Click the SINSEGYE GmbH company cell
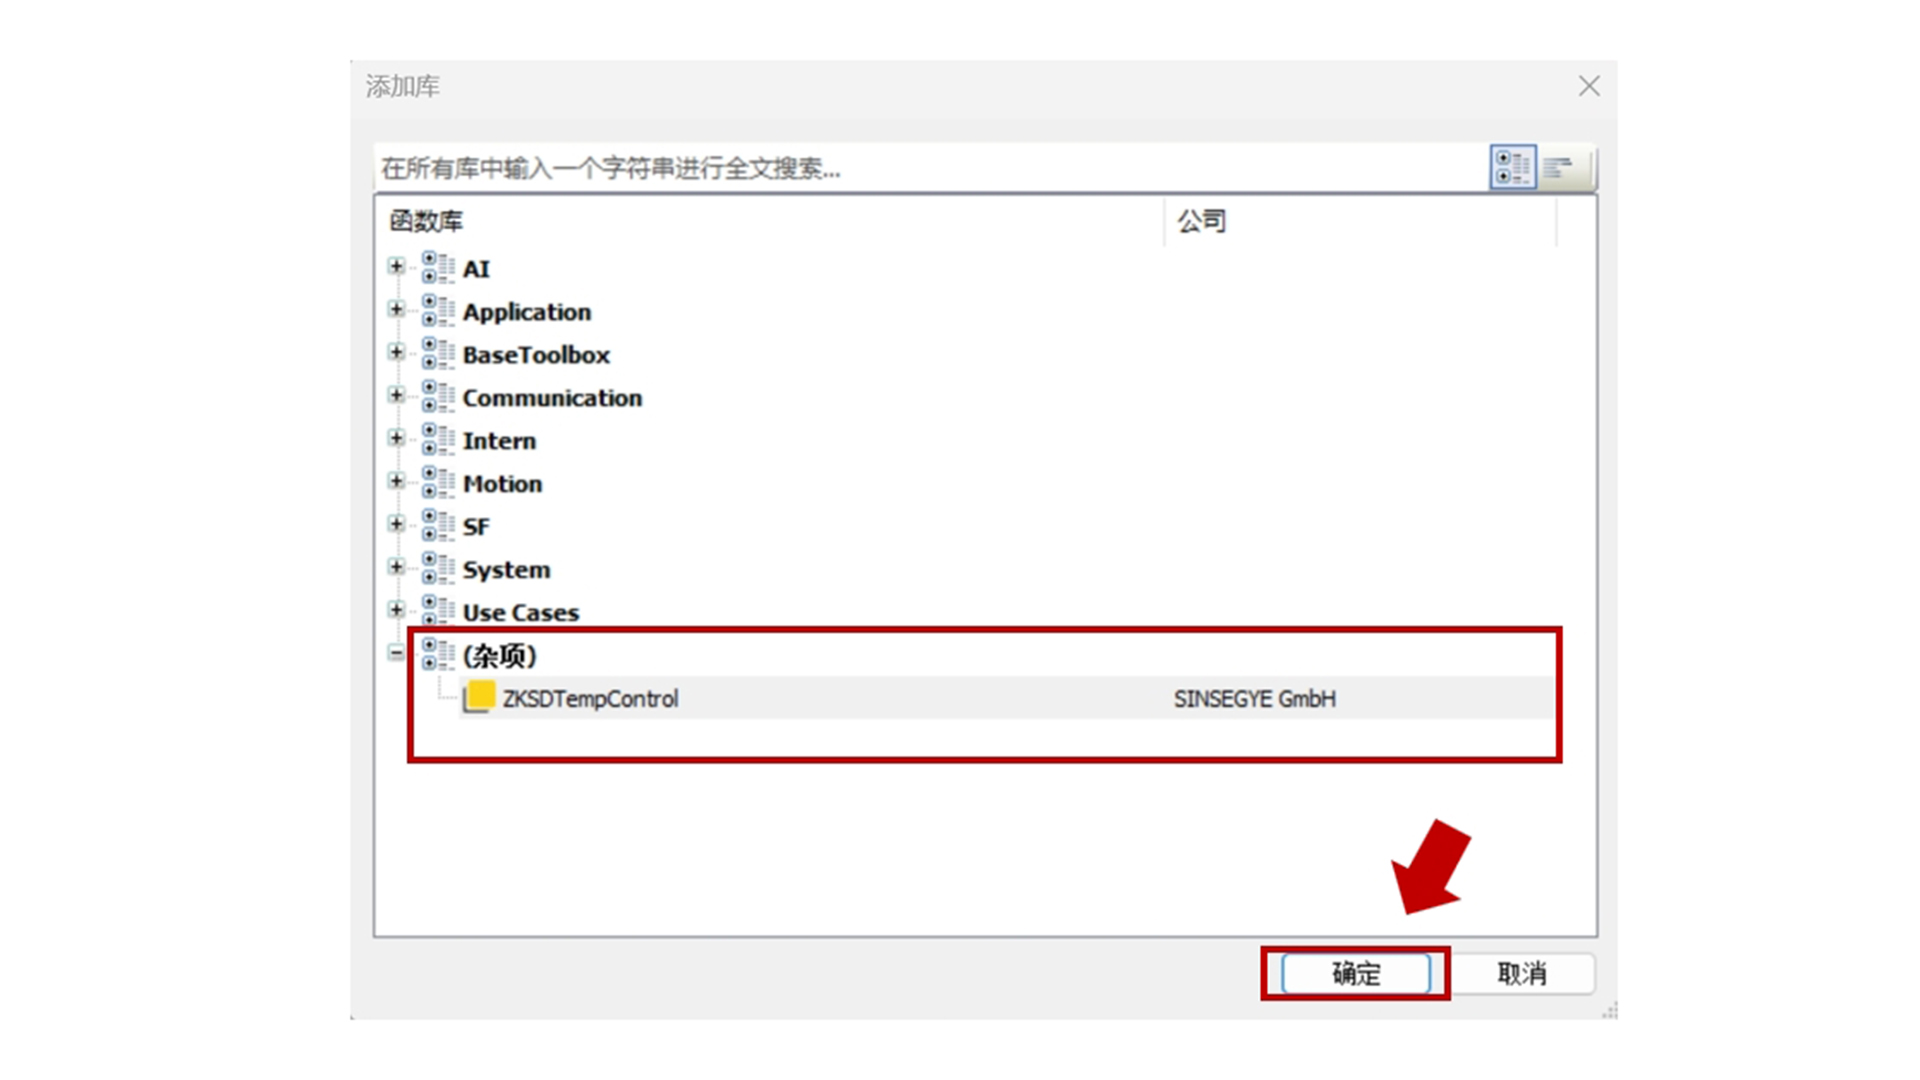 click(x=1255, y=699)
